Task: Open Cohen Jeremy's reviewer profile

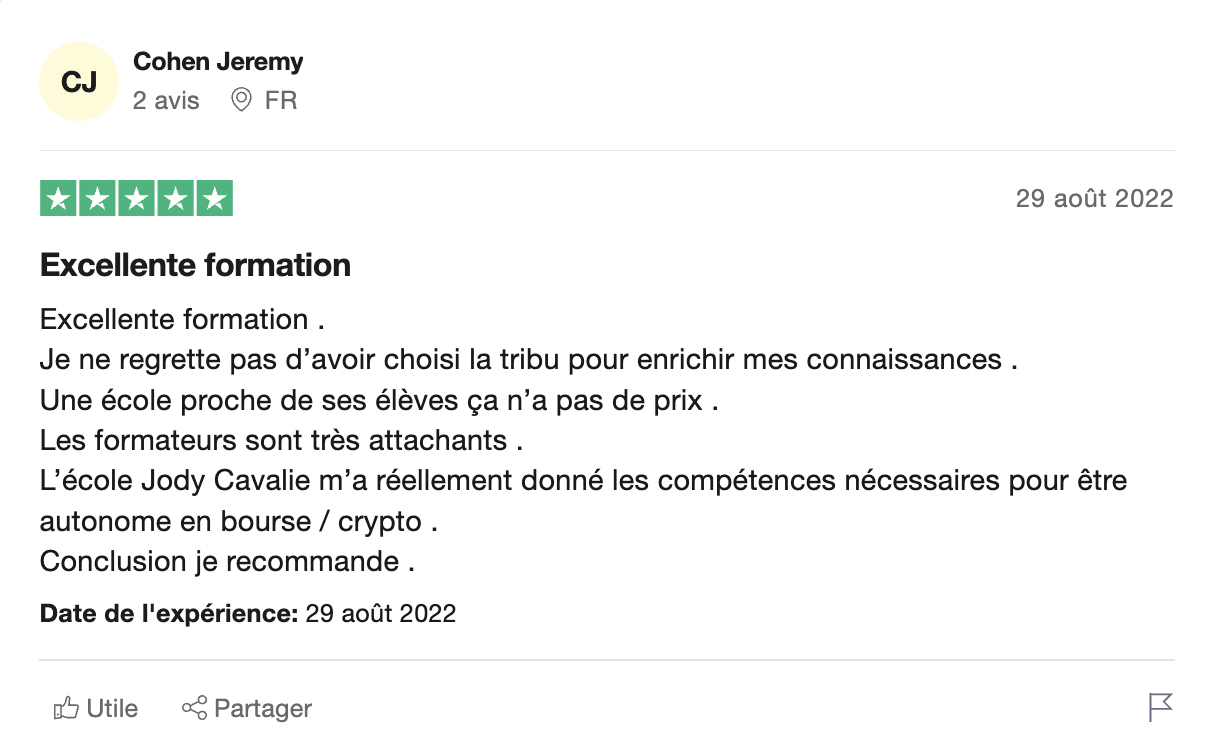Action: (218, 62)
